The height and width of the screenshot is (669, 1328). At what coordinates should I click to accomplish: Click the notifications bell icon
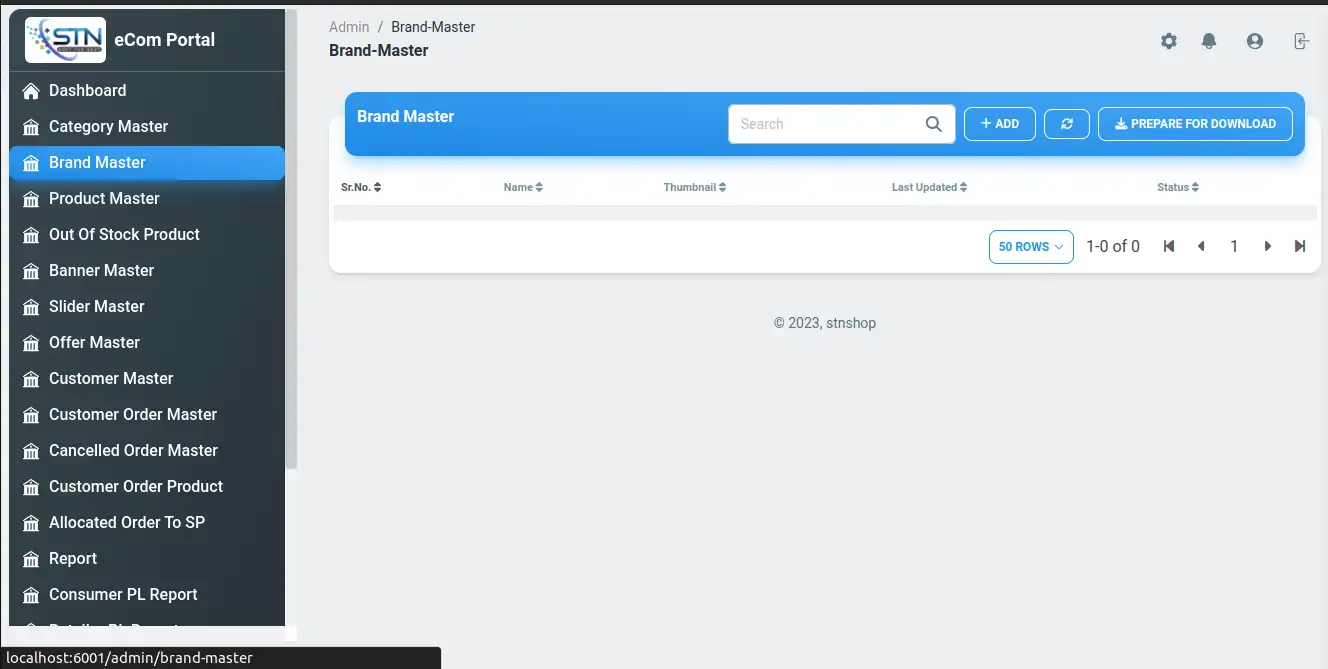pyautogui.click(x=1209, y=41)
